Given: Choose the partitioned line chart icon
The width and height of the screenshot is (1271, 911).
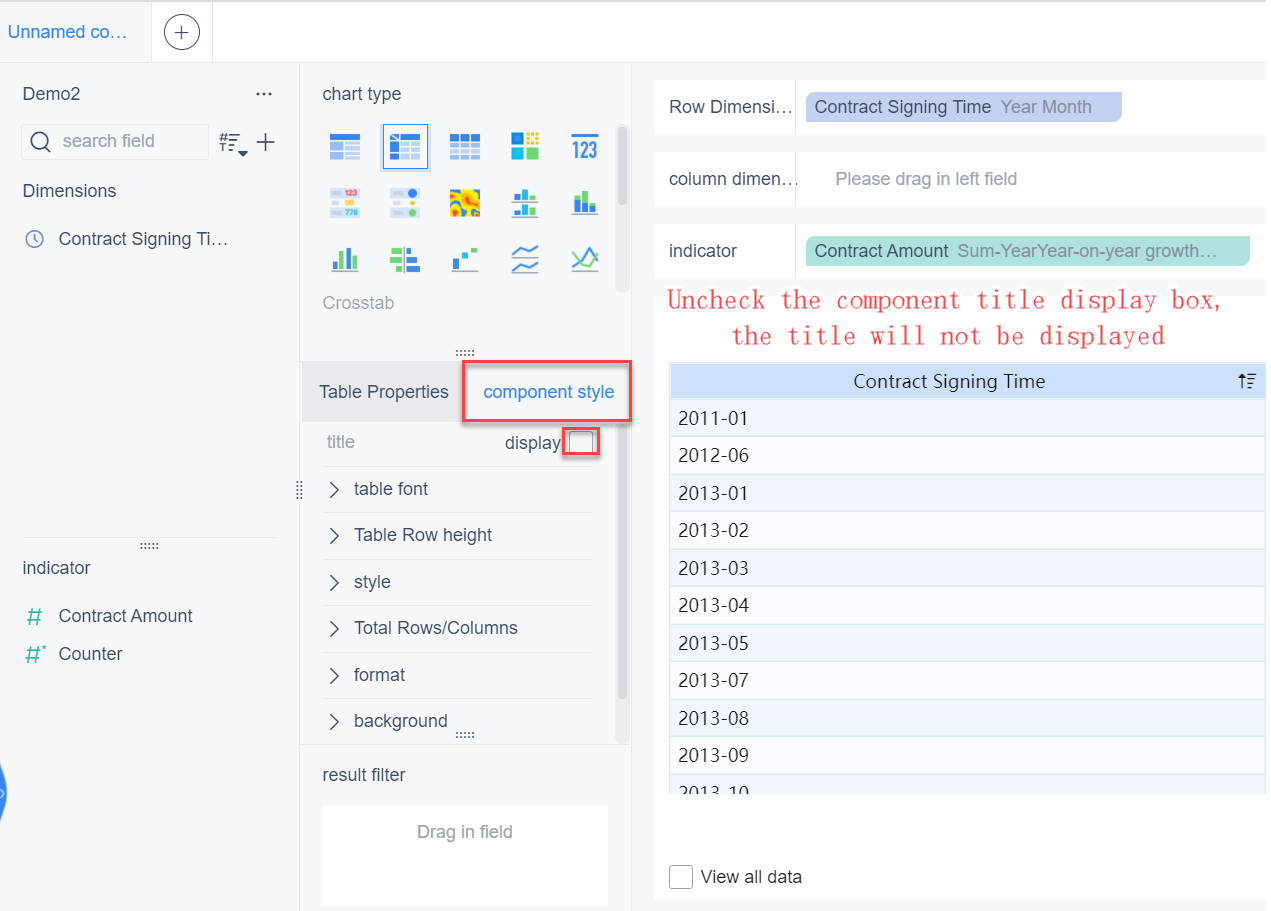Looking at the screenshot, I should (x=525, y=260).
